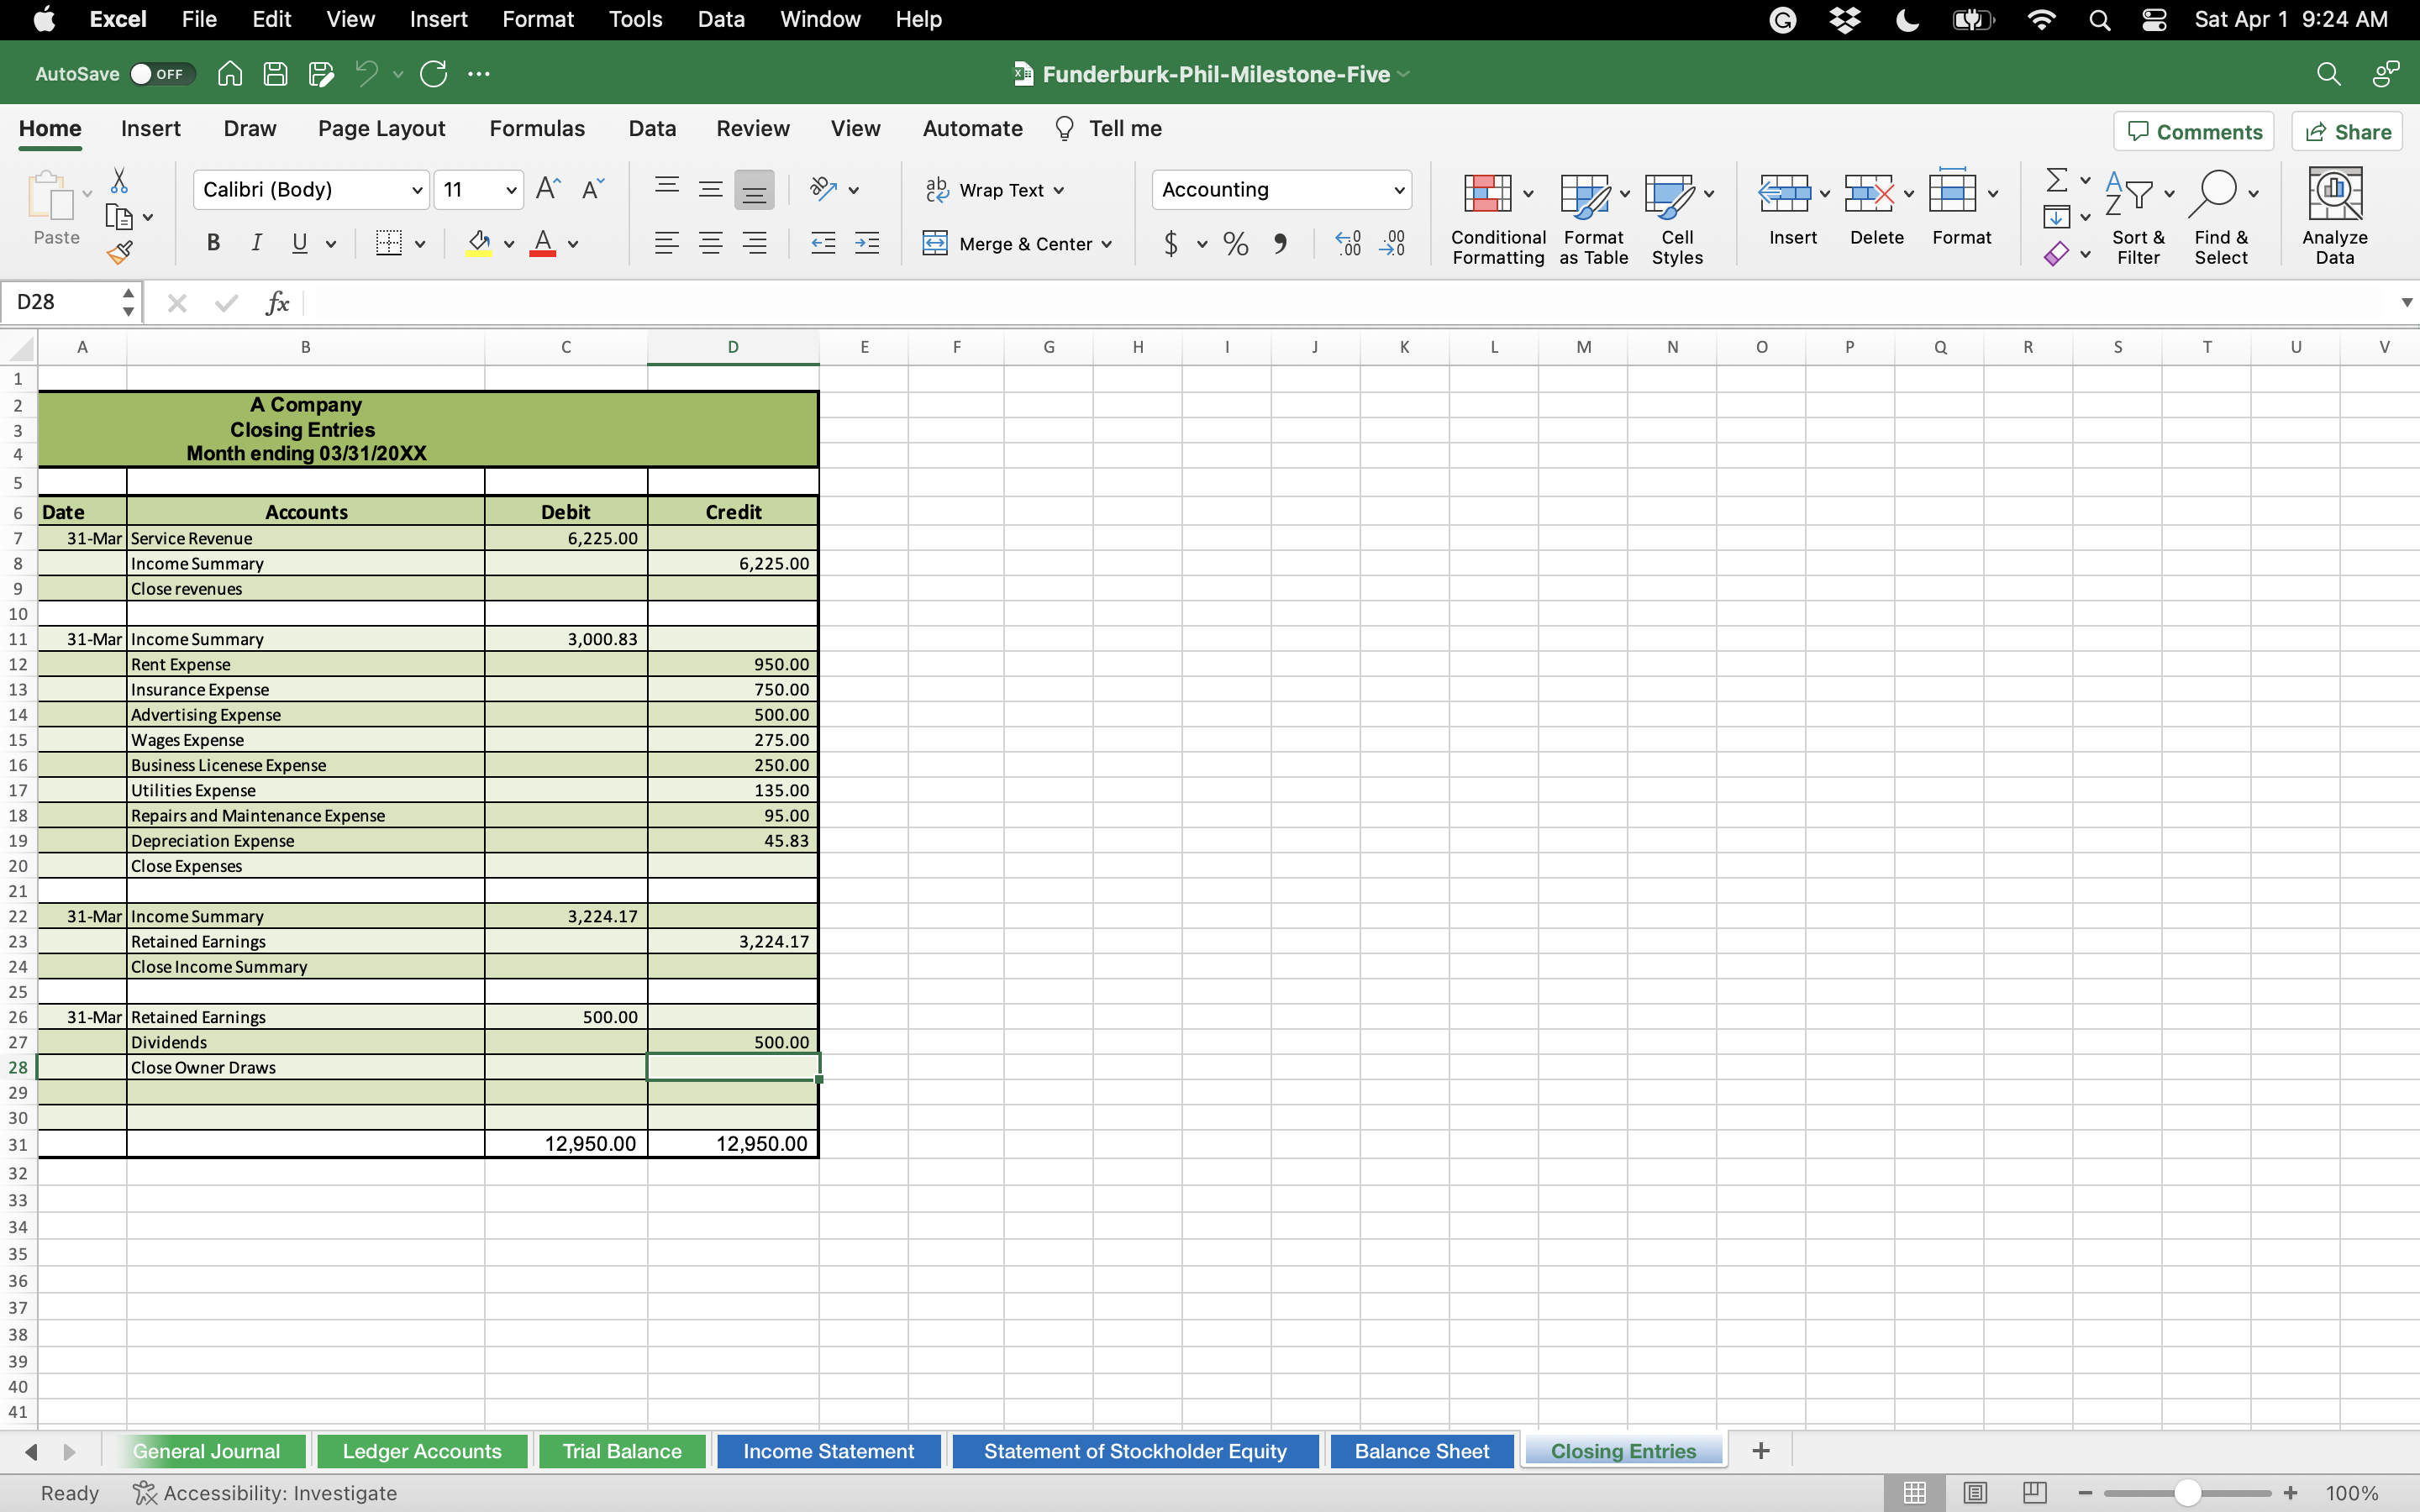Open the font size dropdown
This screenshot has width=2420, height=1512.
point(510,189)
